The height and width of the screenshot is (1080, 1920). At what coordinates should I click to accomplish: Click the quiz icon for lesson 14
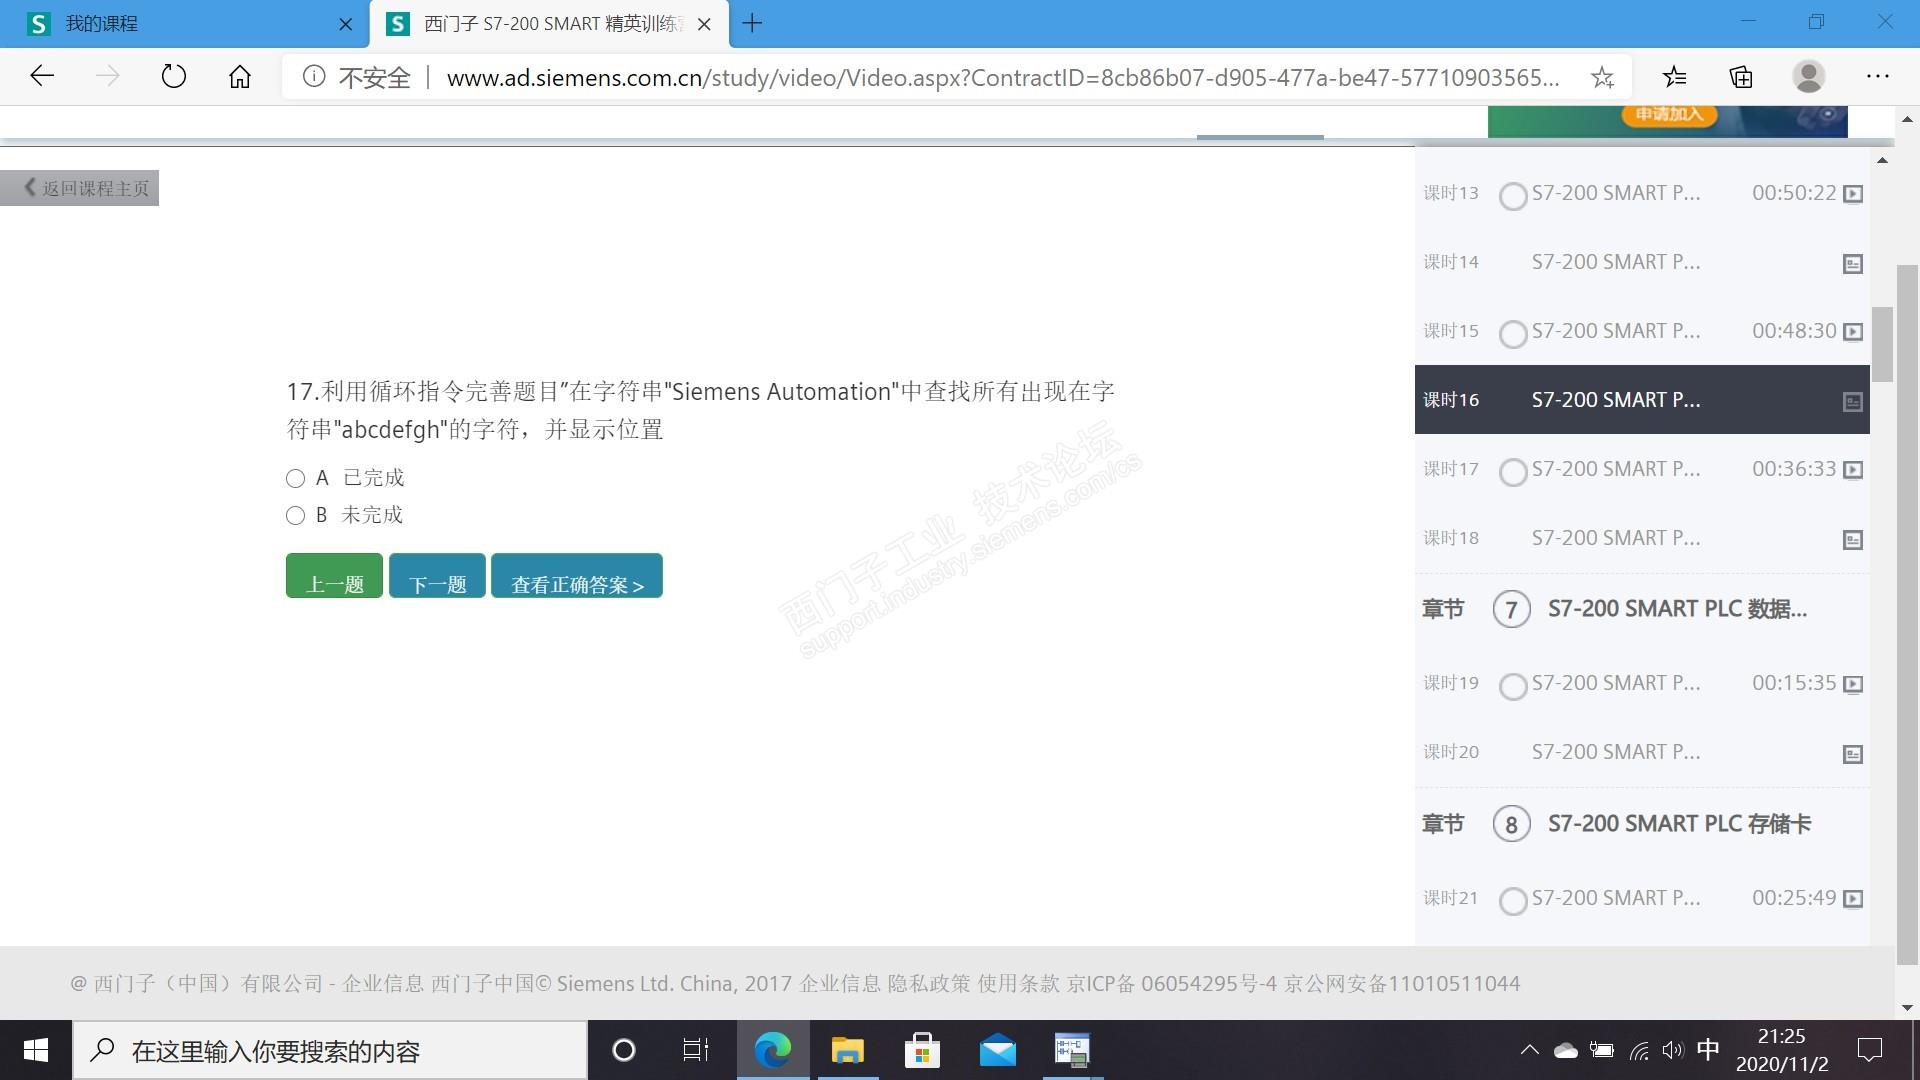coord(1852,264)
